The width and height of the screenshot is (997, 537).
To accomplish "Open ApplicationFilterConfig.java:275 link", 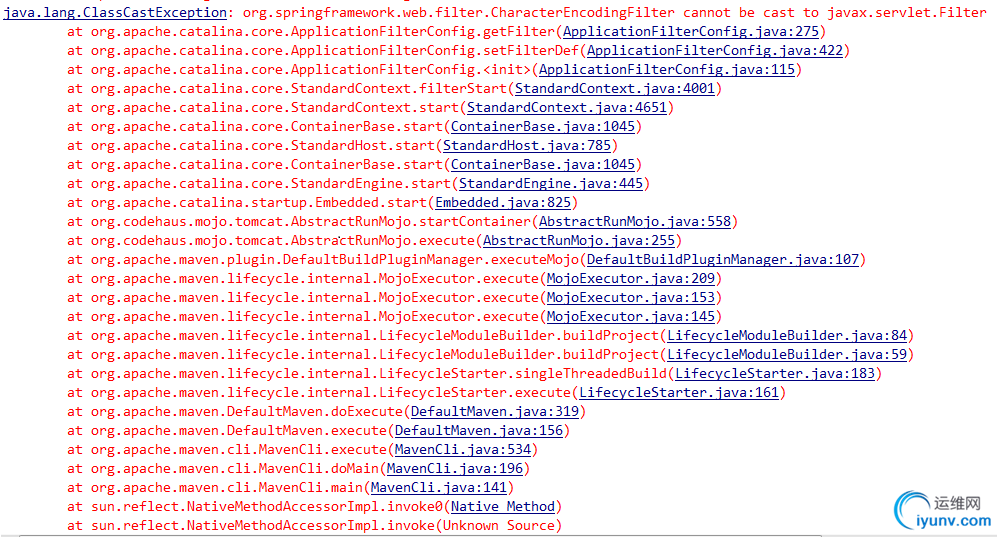I will pos(691,31).
